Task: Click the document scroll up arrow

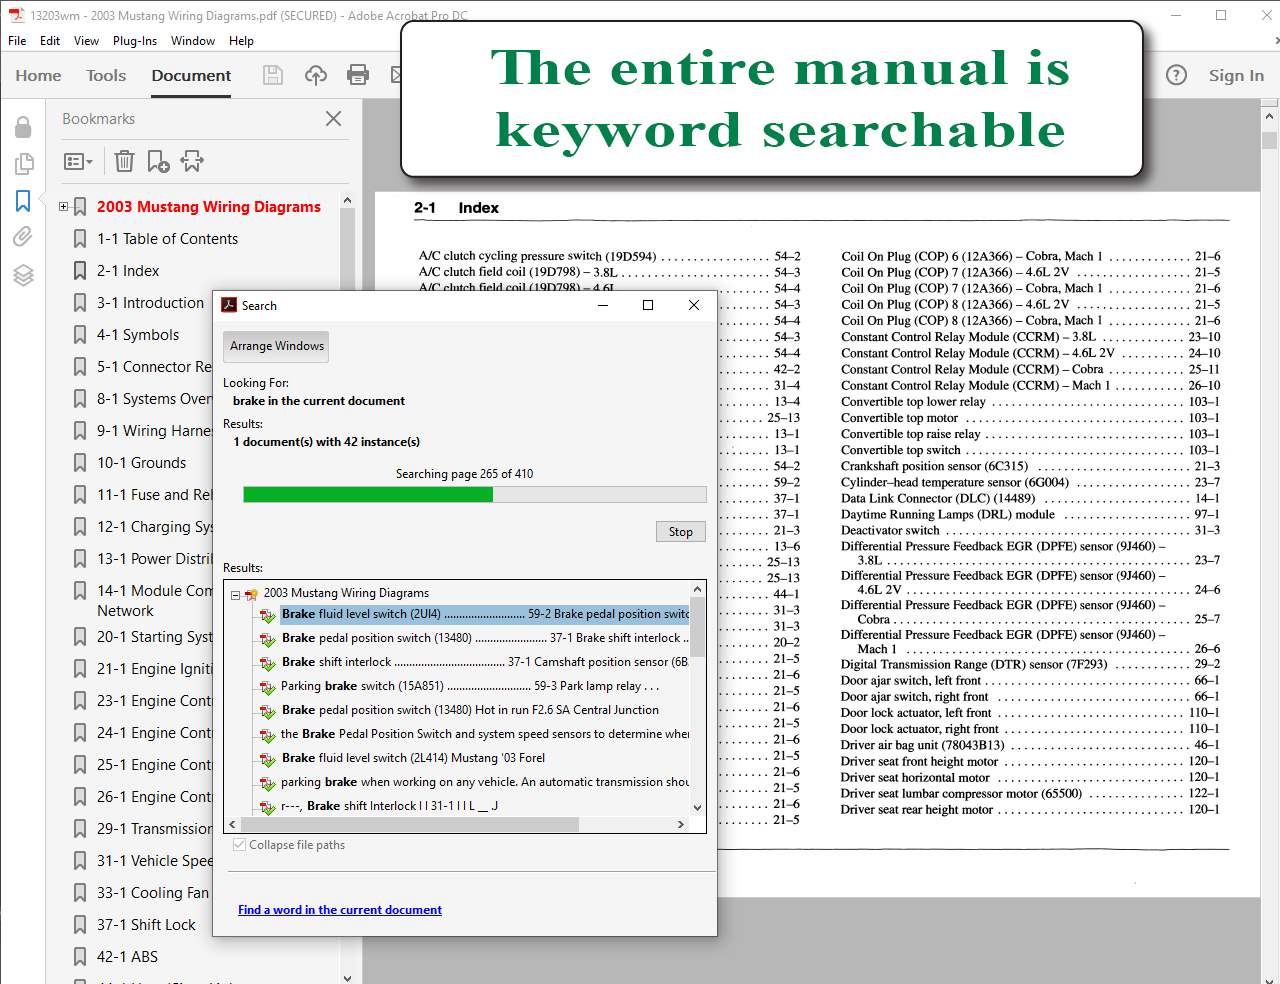Action: 1270,116
